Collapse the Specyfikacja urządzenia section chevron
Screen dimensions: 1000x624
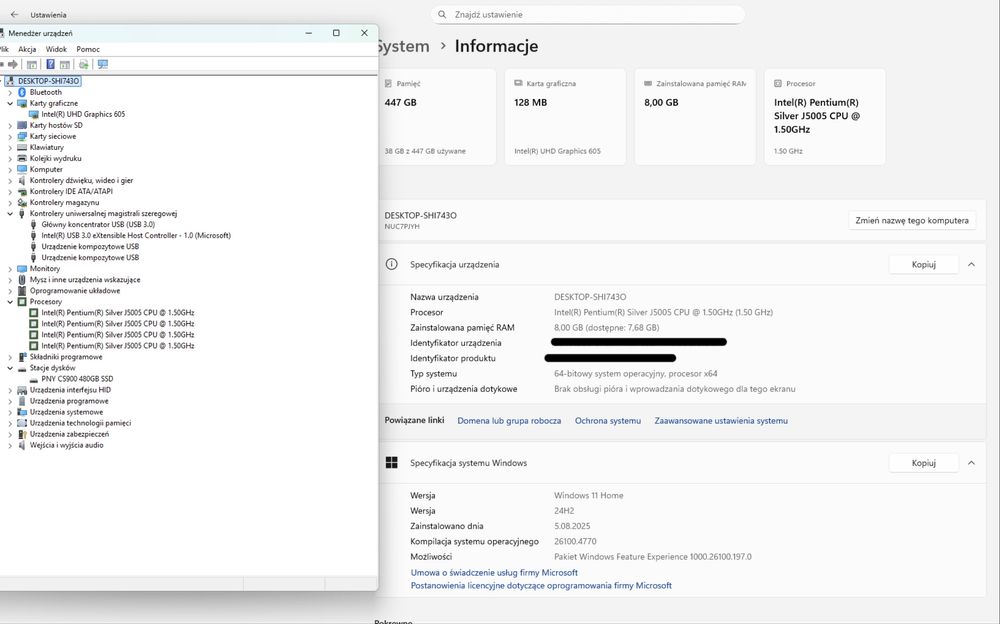(970, 264)
